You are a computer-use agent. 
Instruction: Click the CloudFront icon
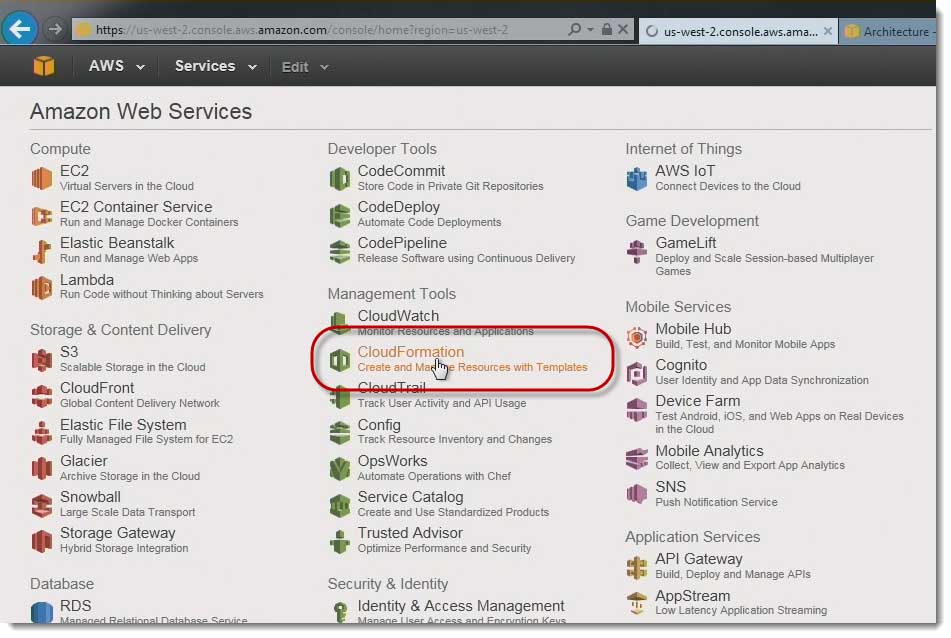(42, 396)
